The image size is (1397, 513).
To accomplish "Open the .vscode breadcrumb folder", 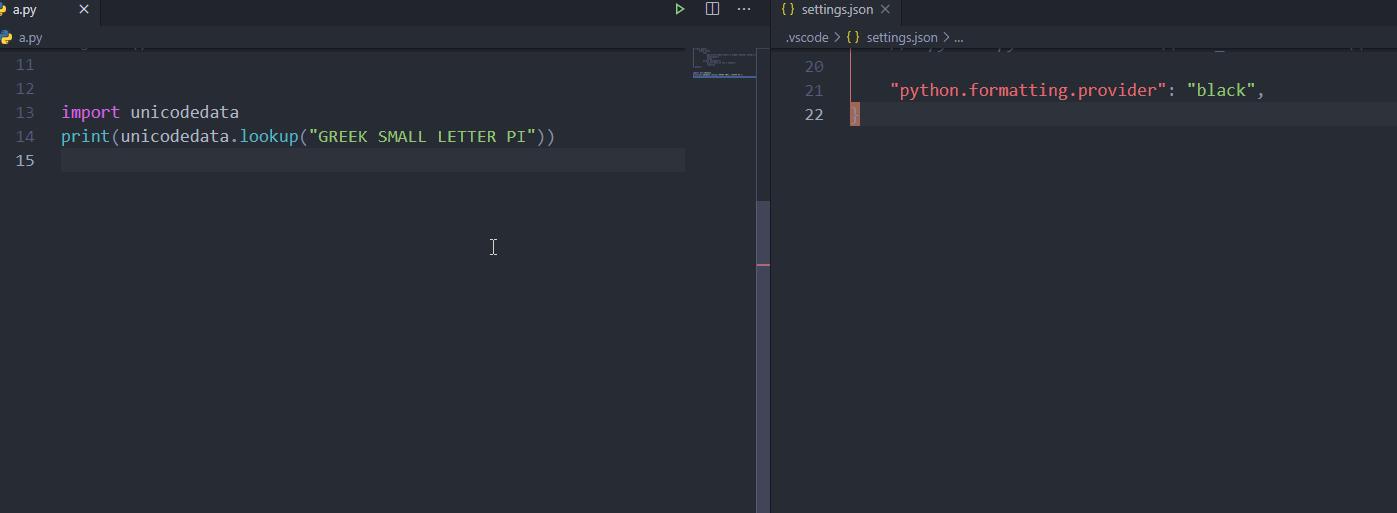I will [x=806, y=38].
